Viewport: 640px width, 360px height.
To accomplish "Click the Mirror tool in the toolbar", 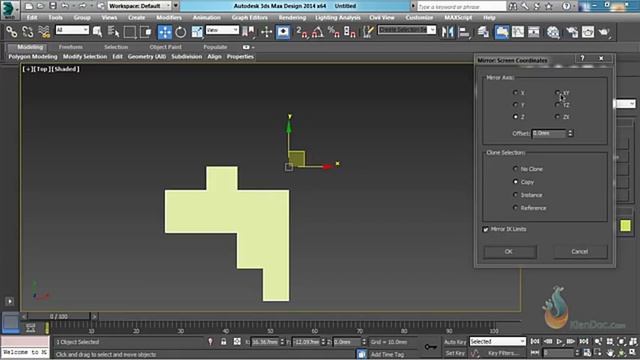I will tap(447, 32).
